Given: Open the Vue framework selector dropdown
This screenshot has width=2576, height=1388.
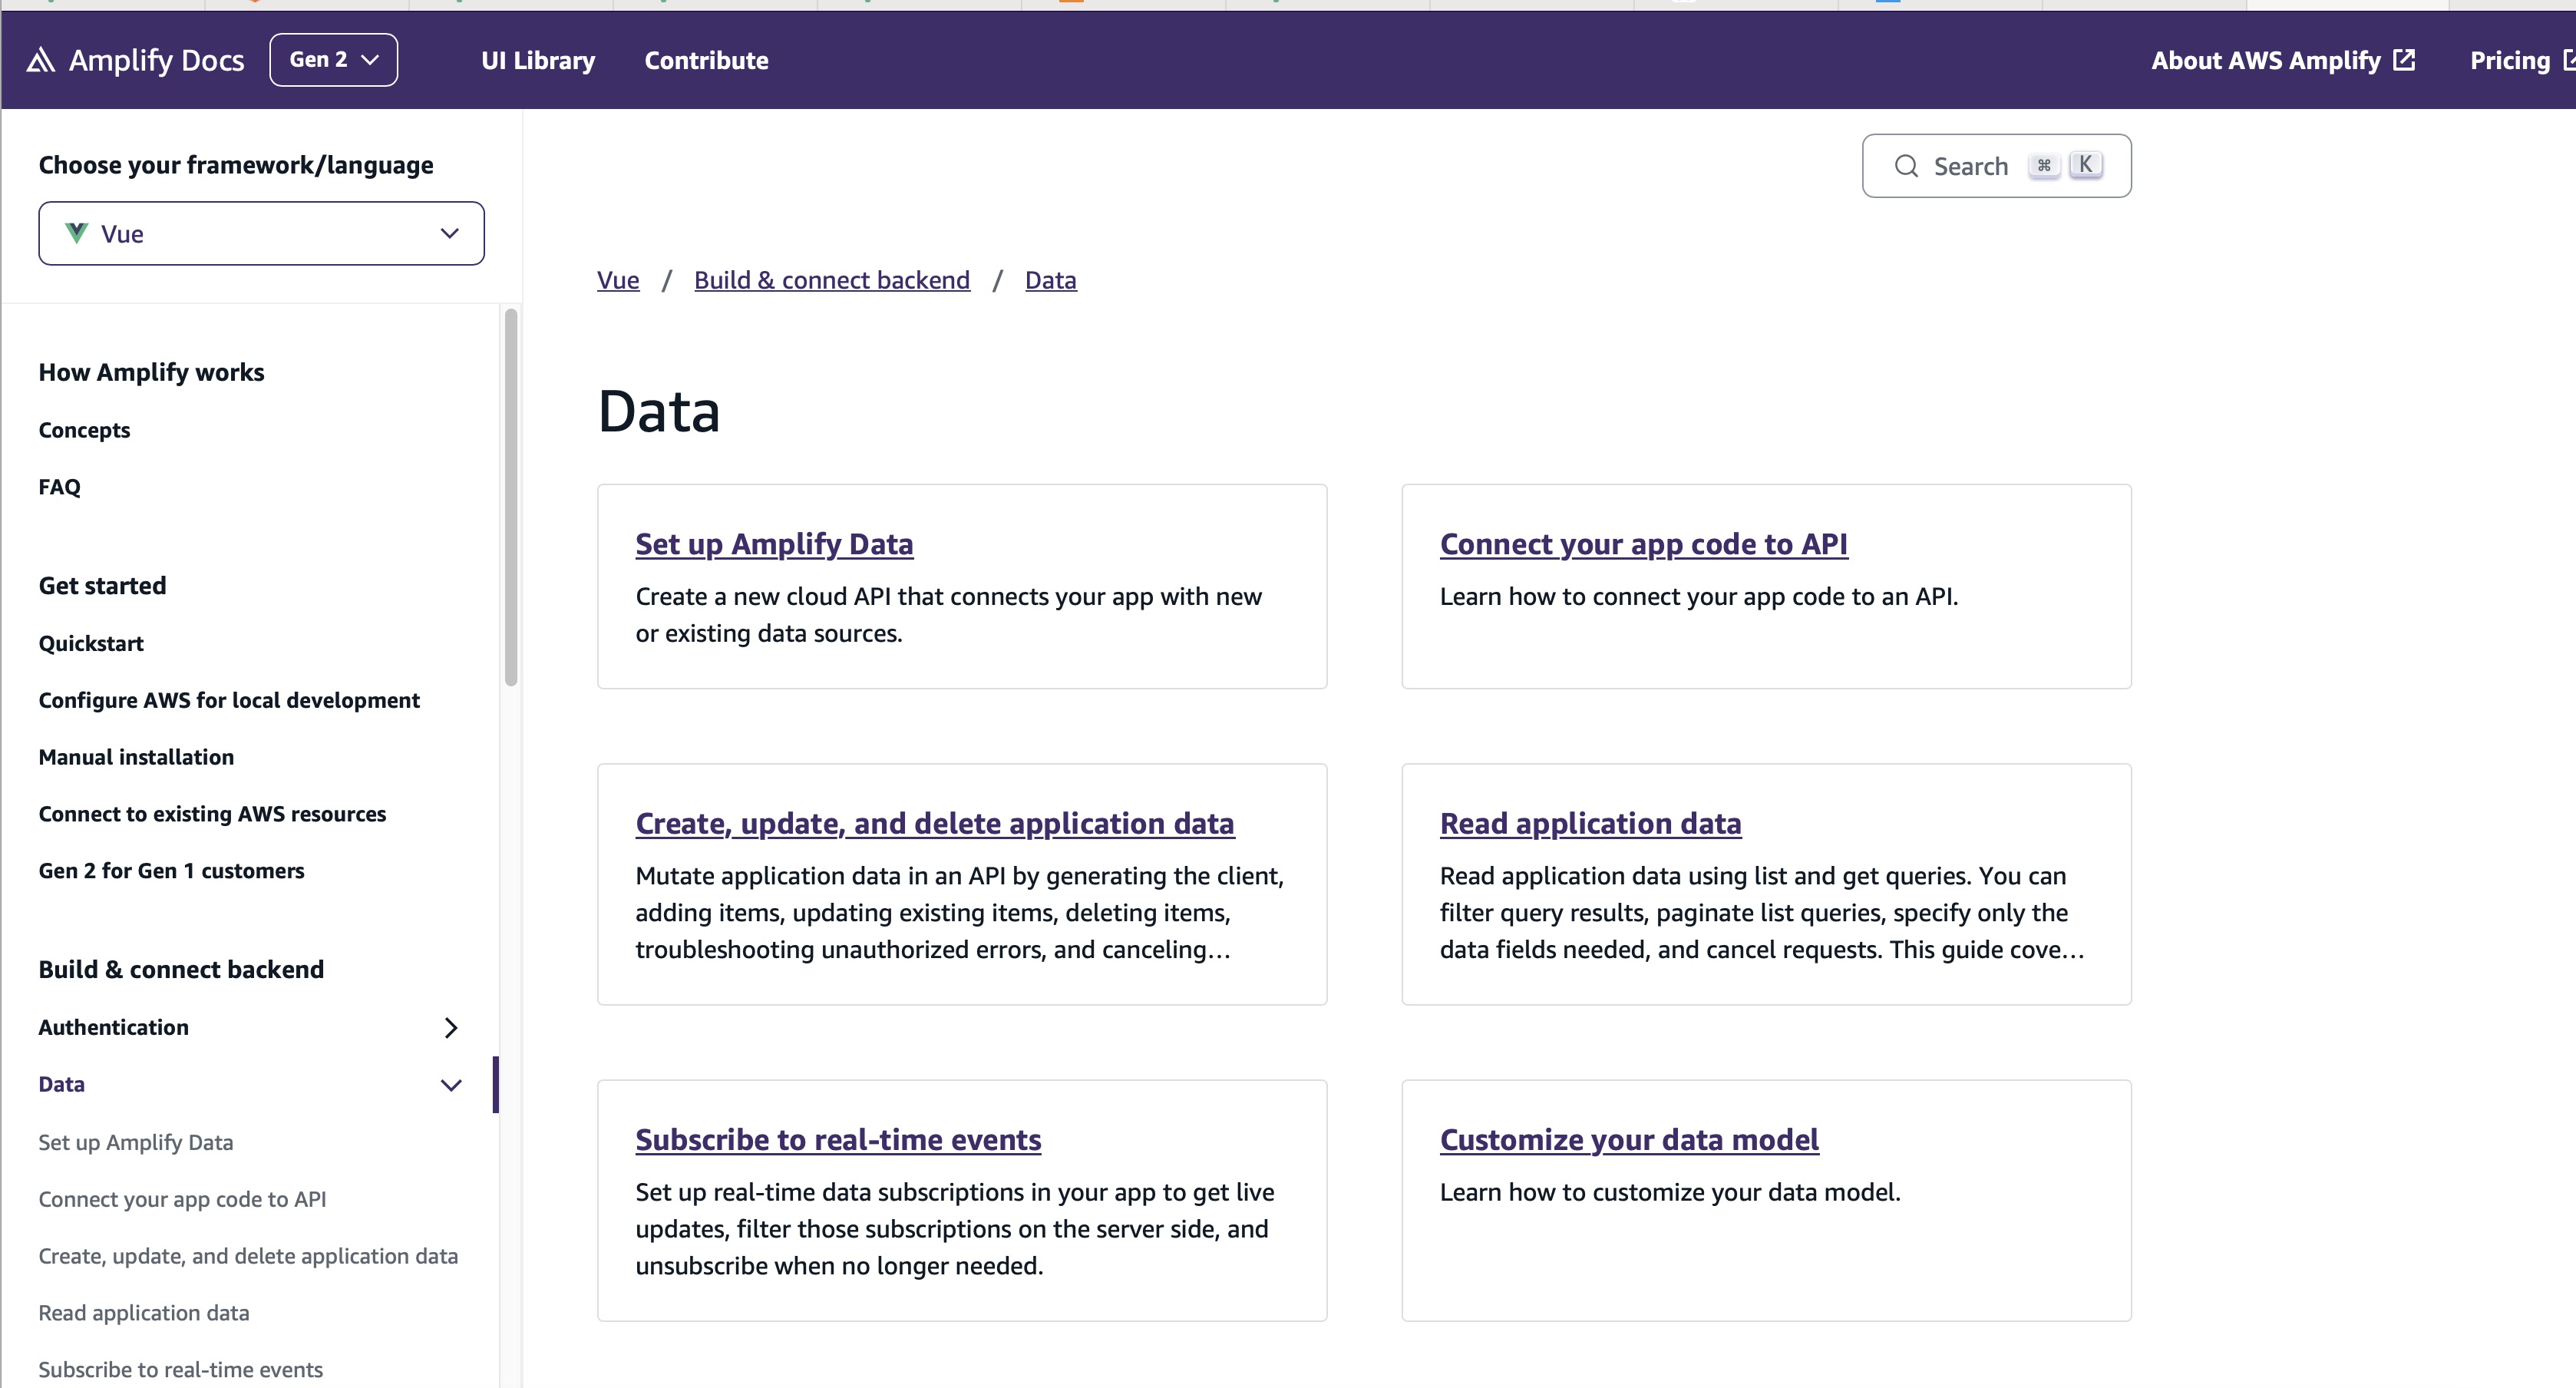Looking at the screenshot, I should [261, 234].
